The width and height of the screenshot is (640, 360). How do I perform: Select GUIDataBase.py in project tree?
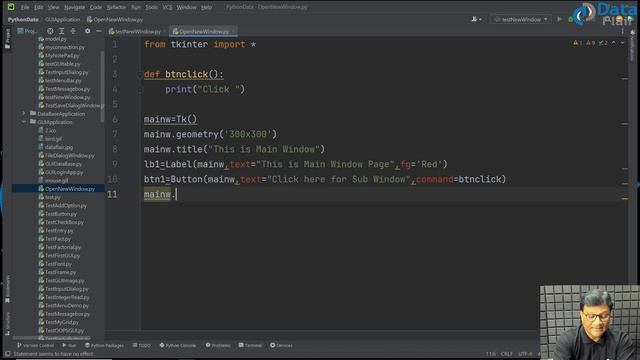pyautogui.click(x=60, y=164)
